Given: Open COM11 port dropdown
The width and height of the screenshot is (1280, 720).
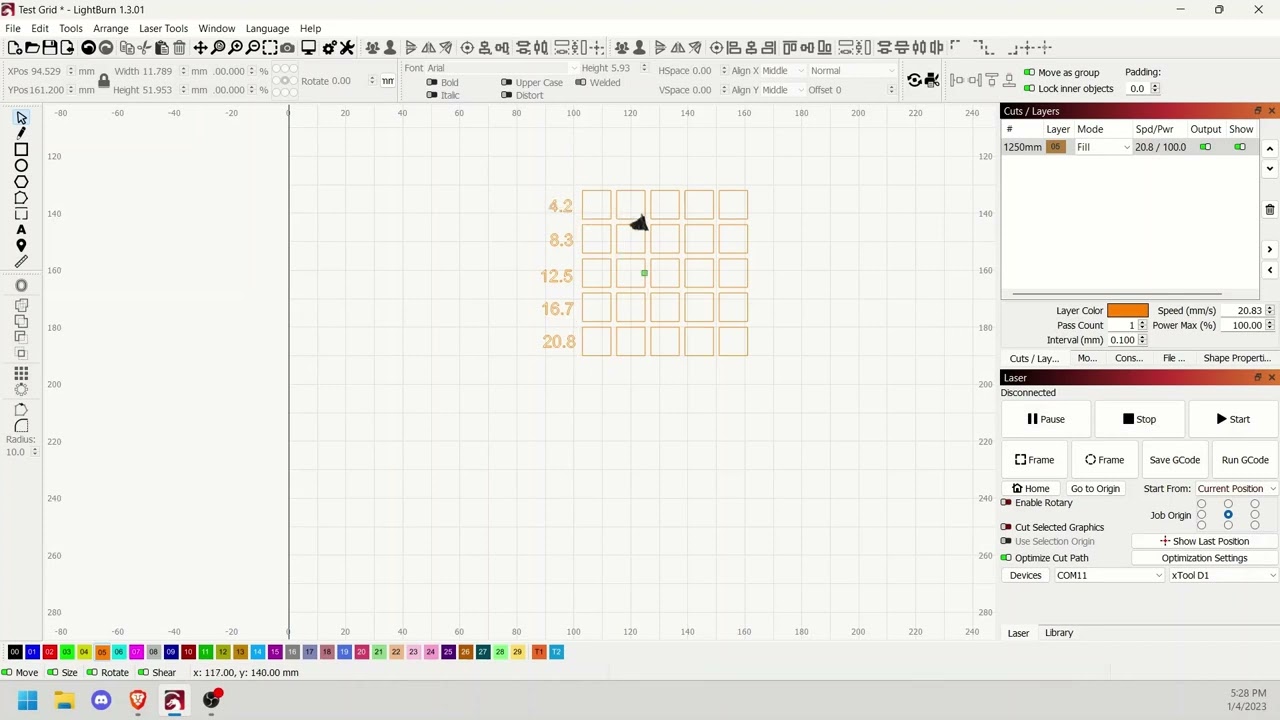Looking at the screenshot, I should 1109,575.
